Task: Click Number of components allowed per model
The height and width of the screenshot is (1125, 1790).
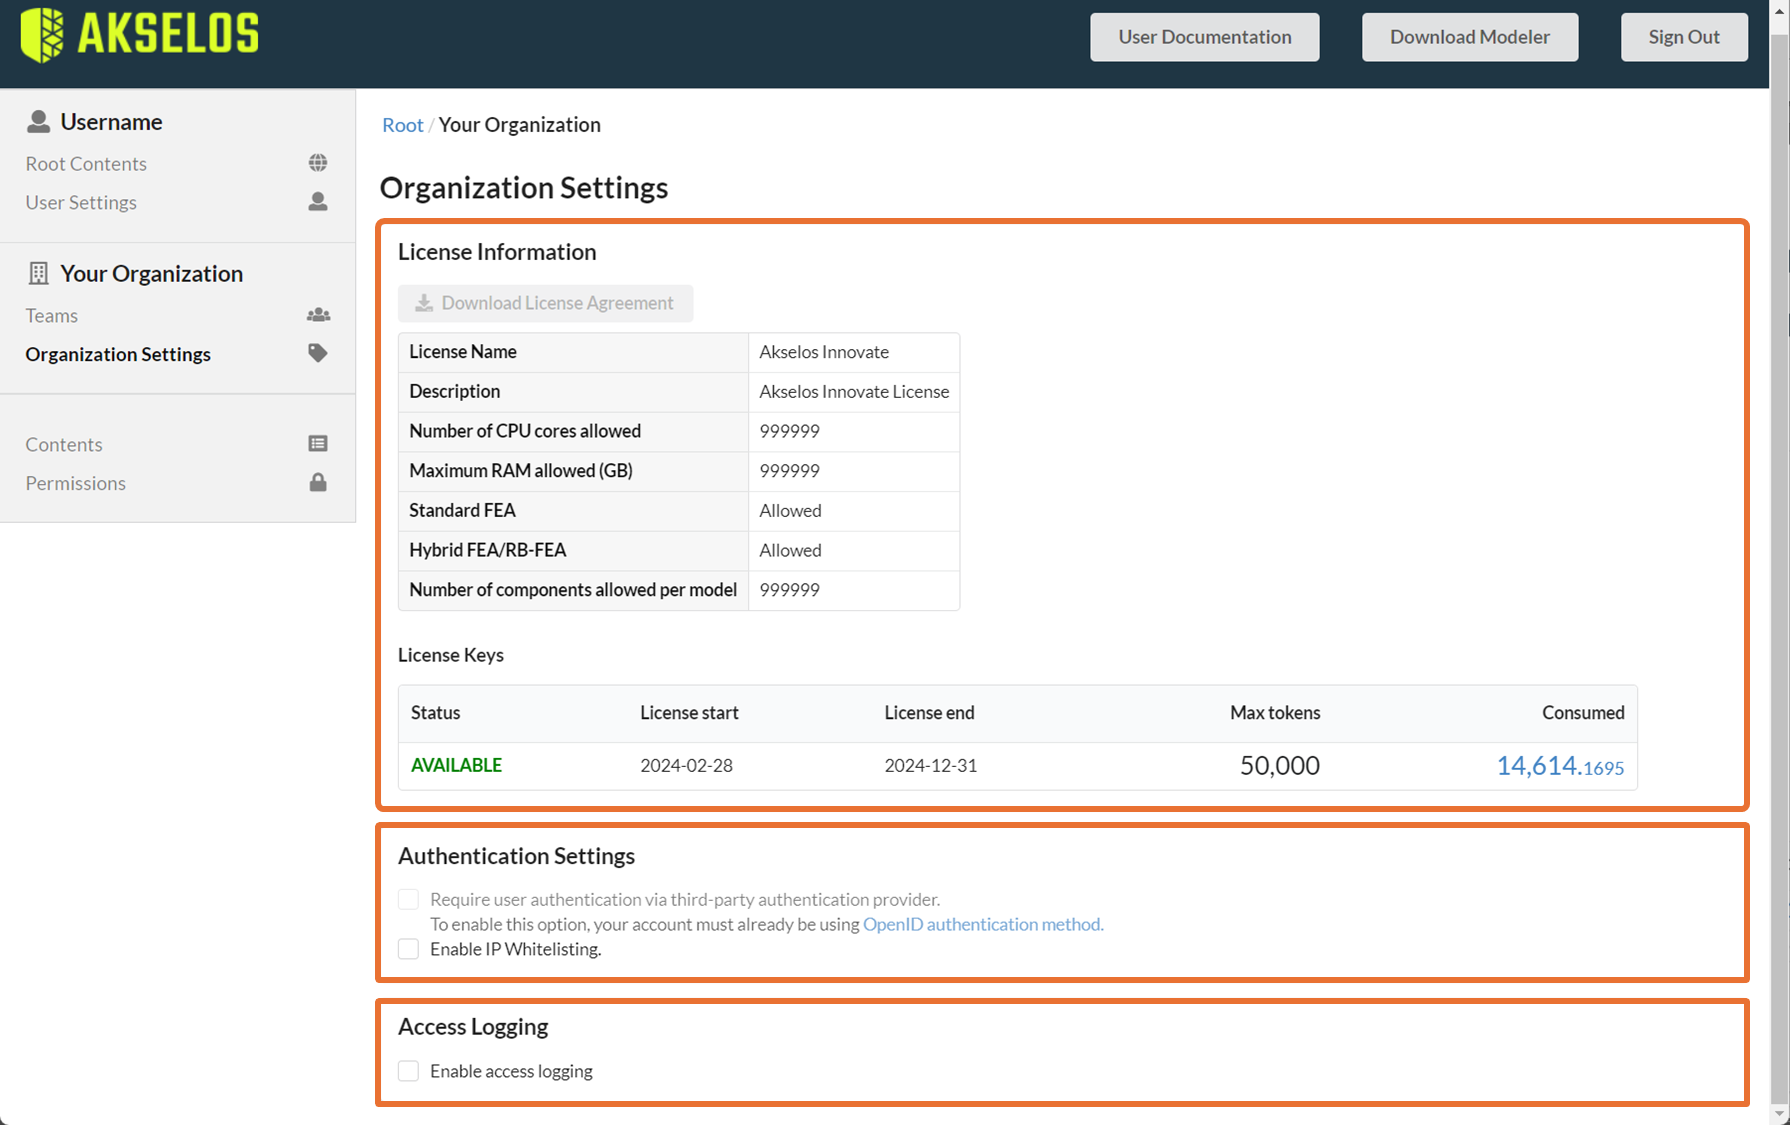Action: [573, 590]
